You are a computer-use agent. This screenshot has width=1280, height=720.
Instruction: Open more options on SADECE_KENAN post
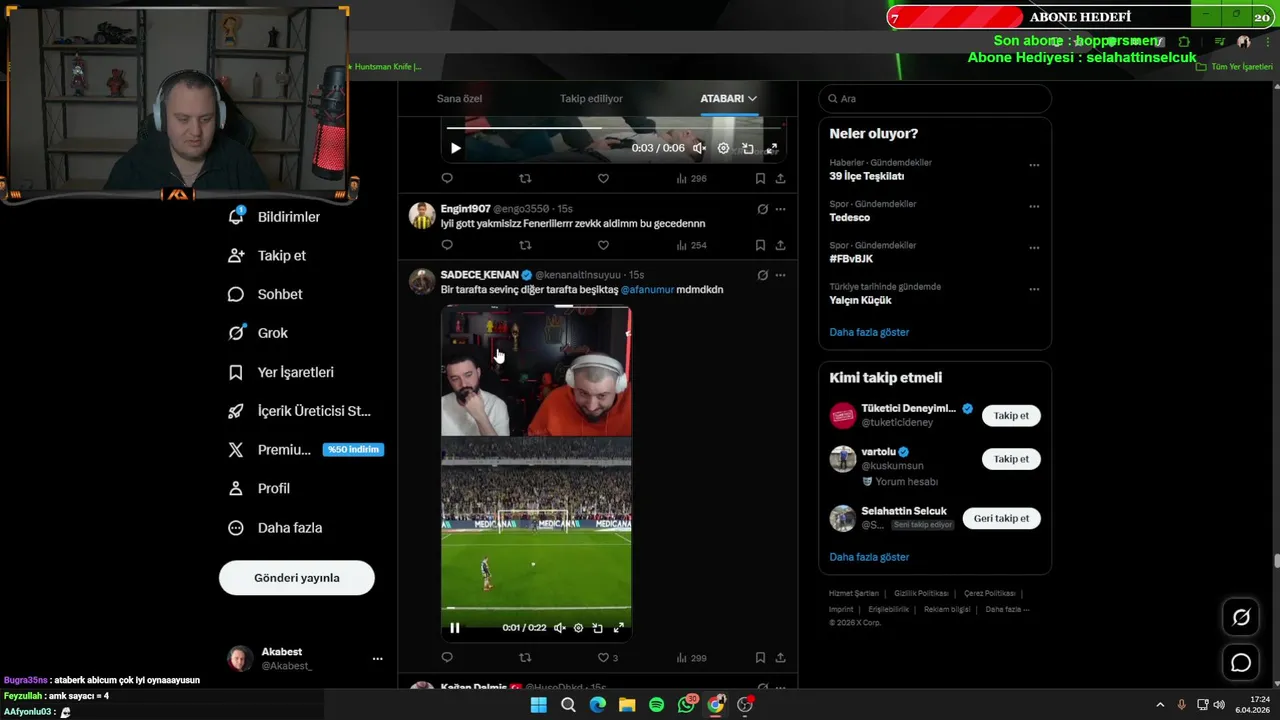(x=780, y=275)
